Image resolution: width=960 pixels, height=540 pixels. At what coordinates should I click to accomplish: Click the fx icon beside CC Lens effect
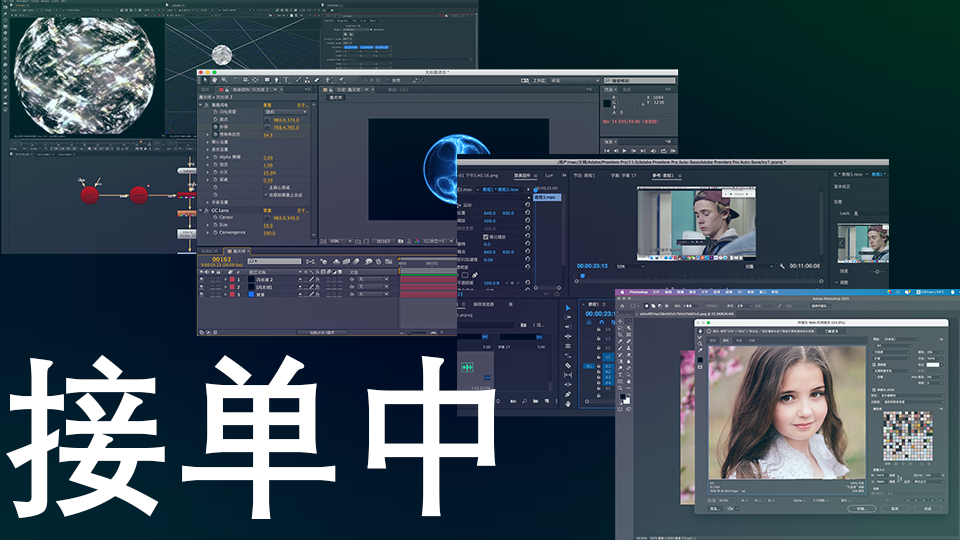click(x=206, y=211)
